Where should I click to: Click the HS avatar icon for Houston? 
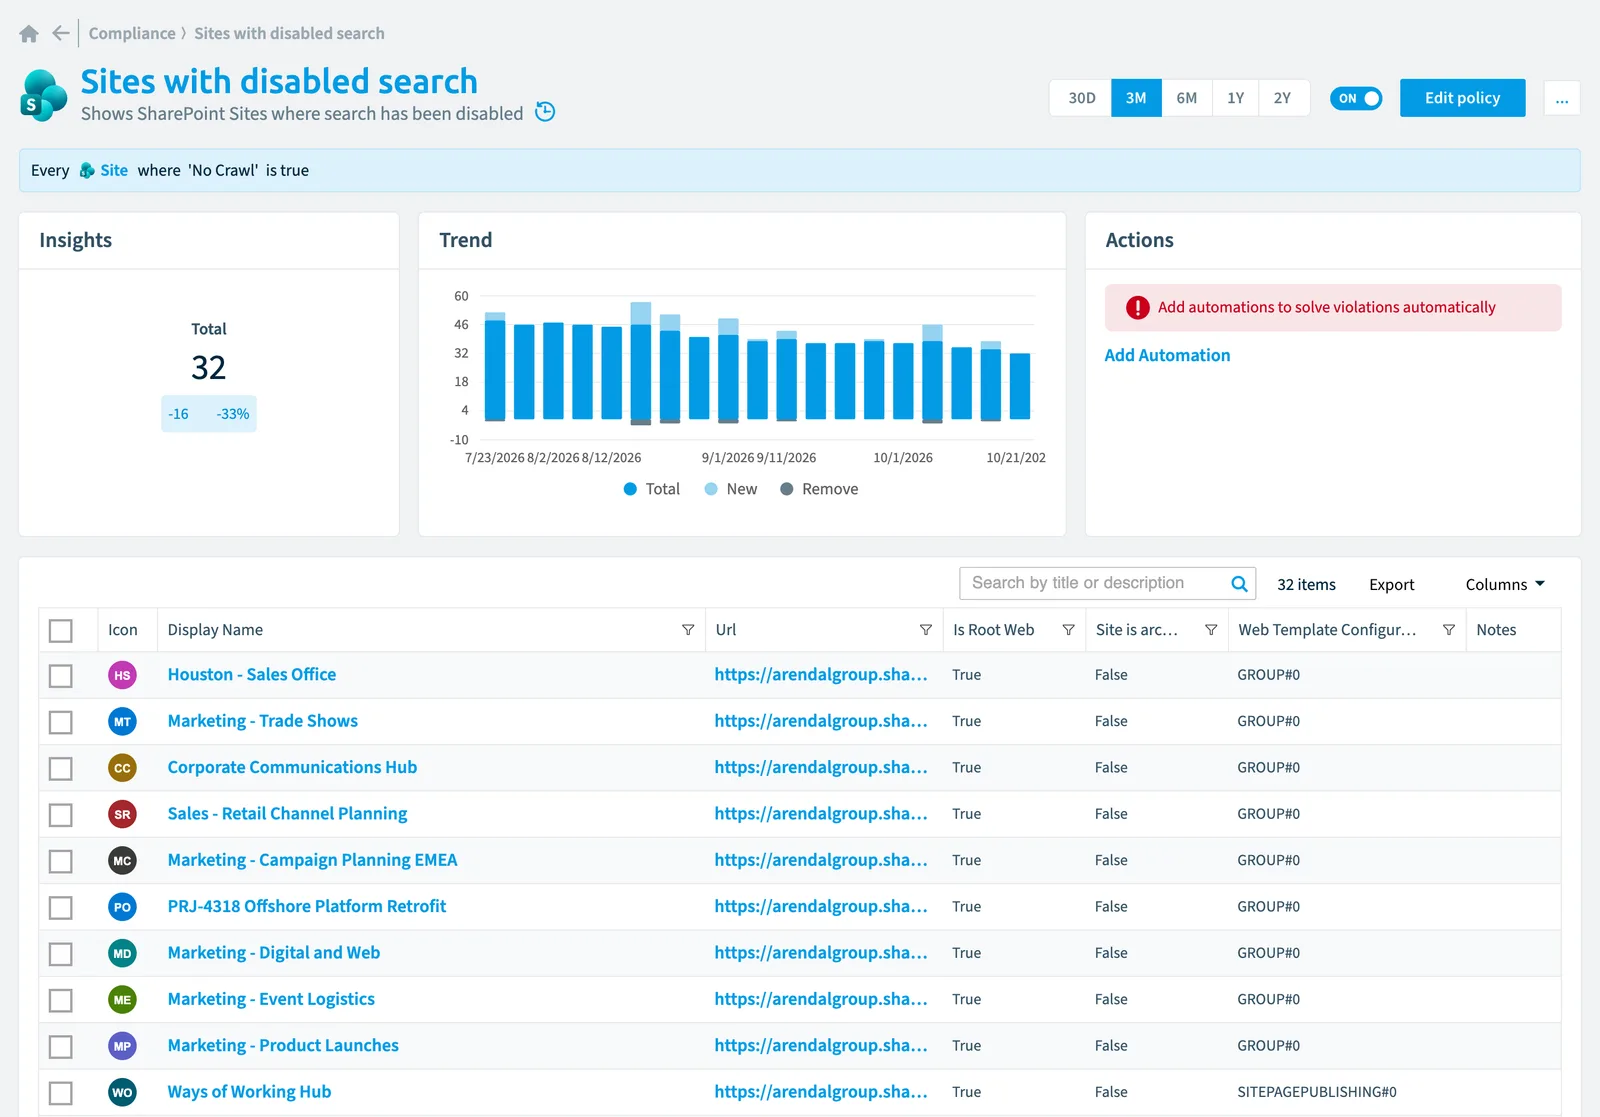pos(122,675)
